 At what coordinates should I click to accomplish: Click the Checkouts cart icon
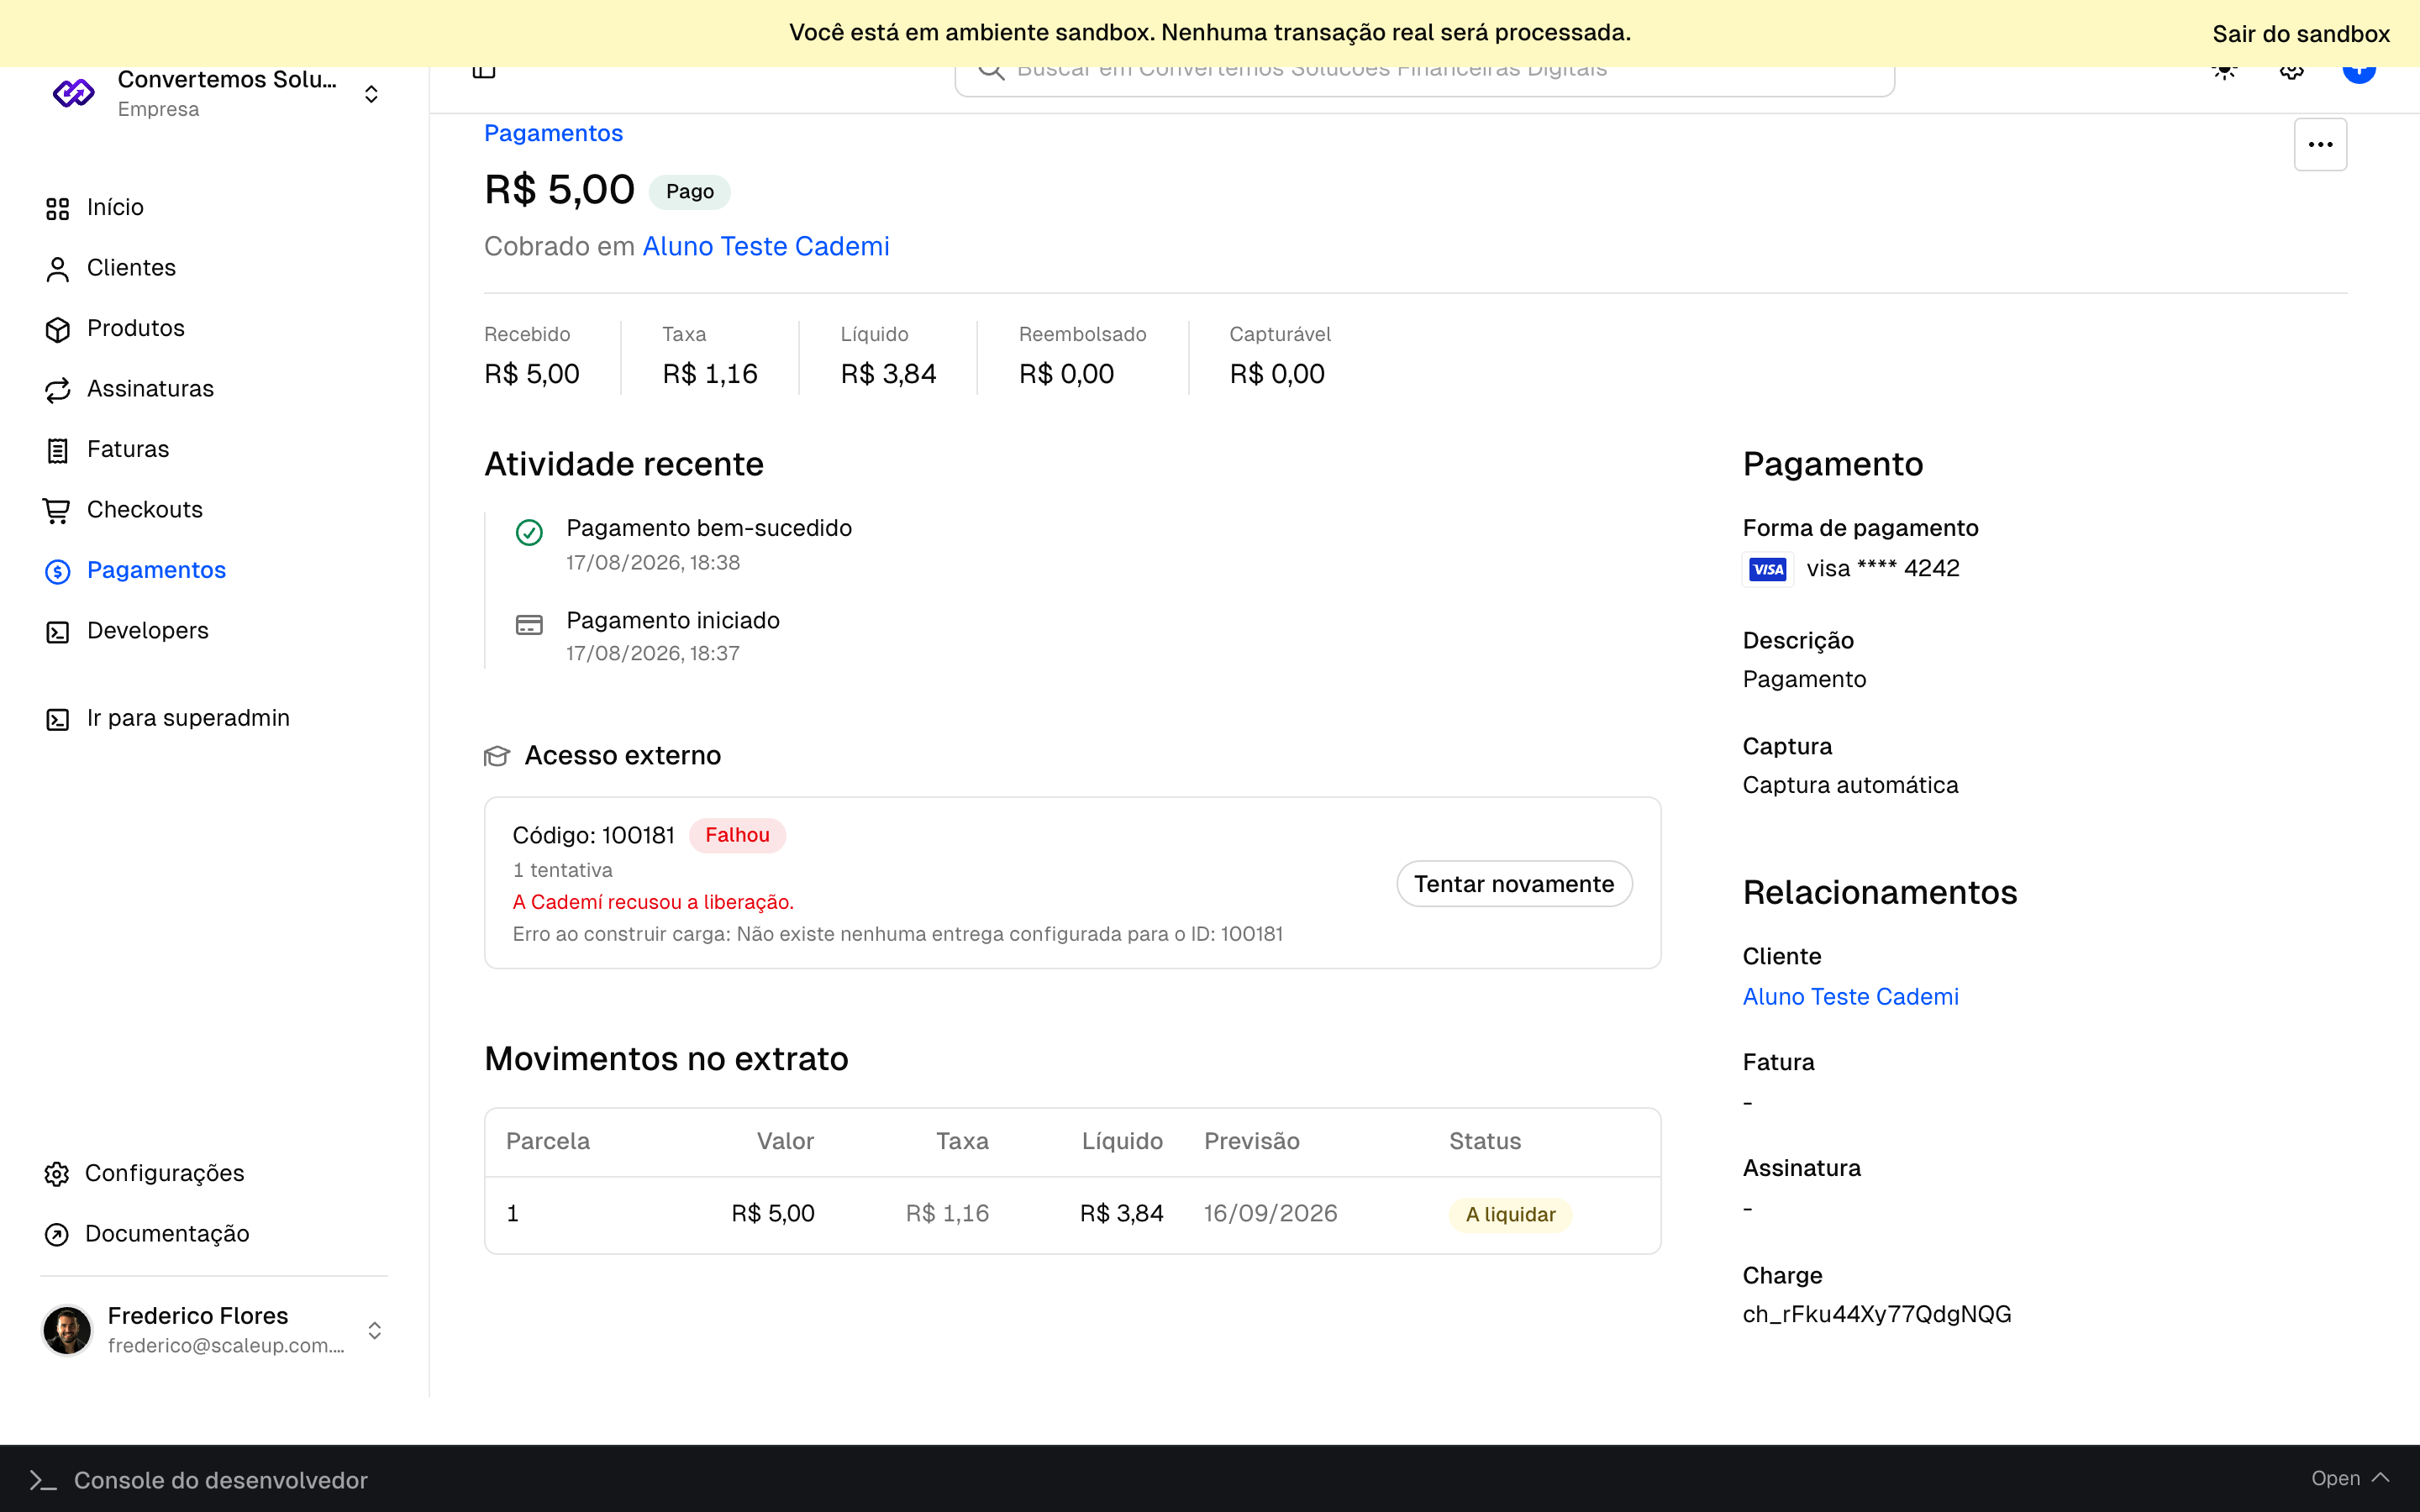click(57, 511)
